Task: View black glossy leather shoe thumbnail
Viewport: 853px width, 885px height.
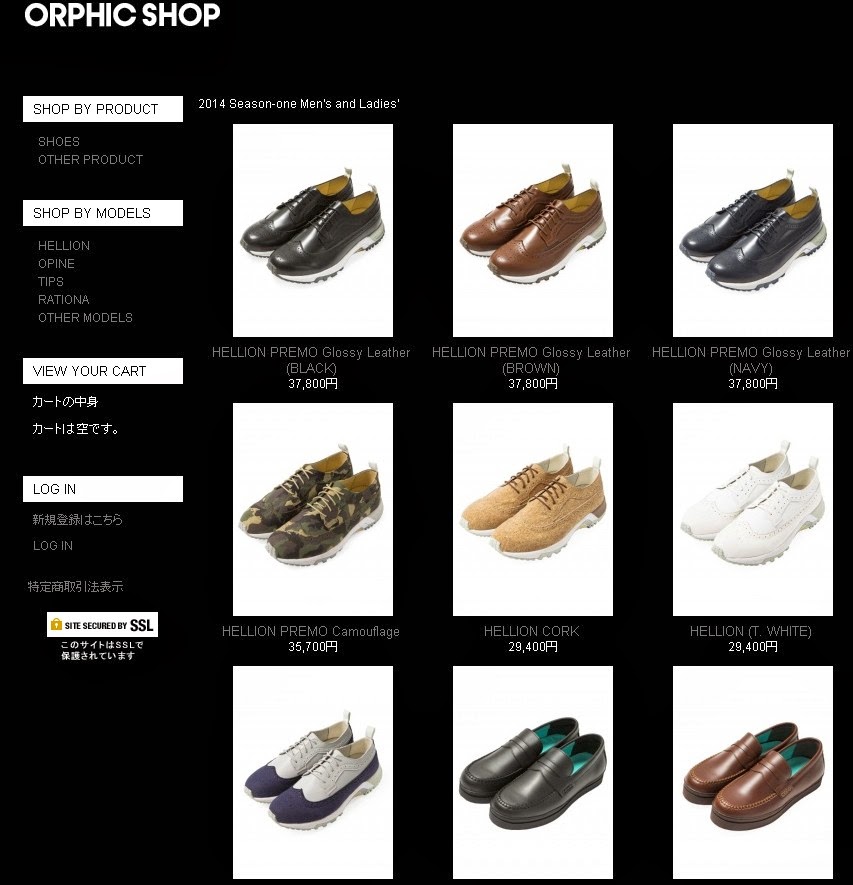Action: pyautogui.click(x=313, y=230)
